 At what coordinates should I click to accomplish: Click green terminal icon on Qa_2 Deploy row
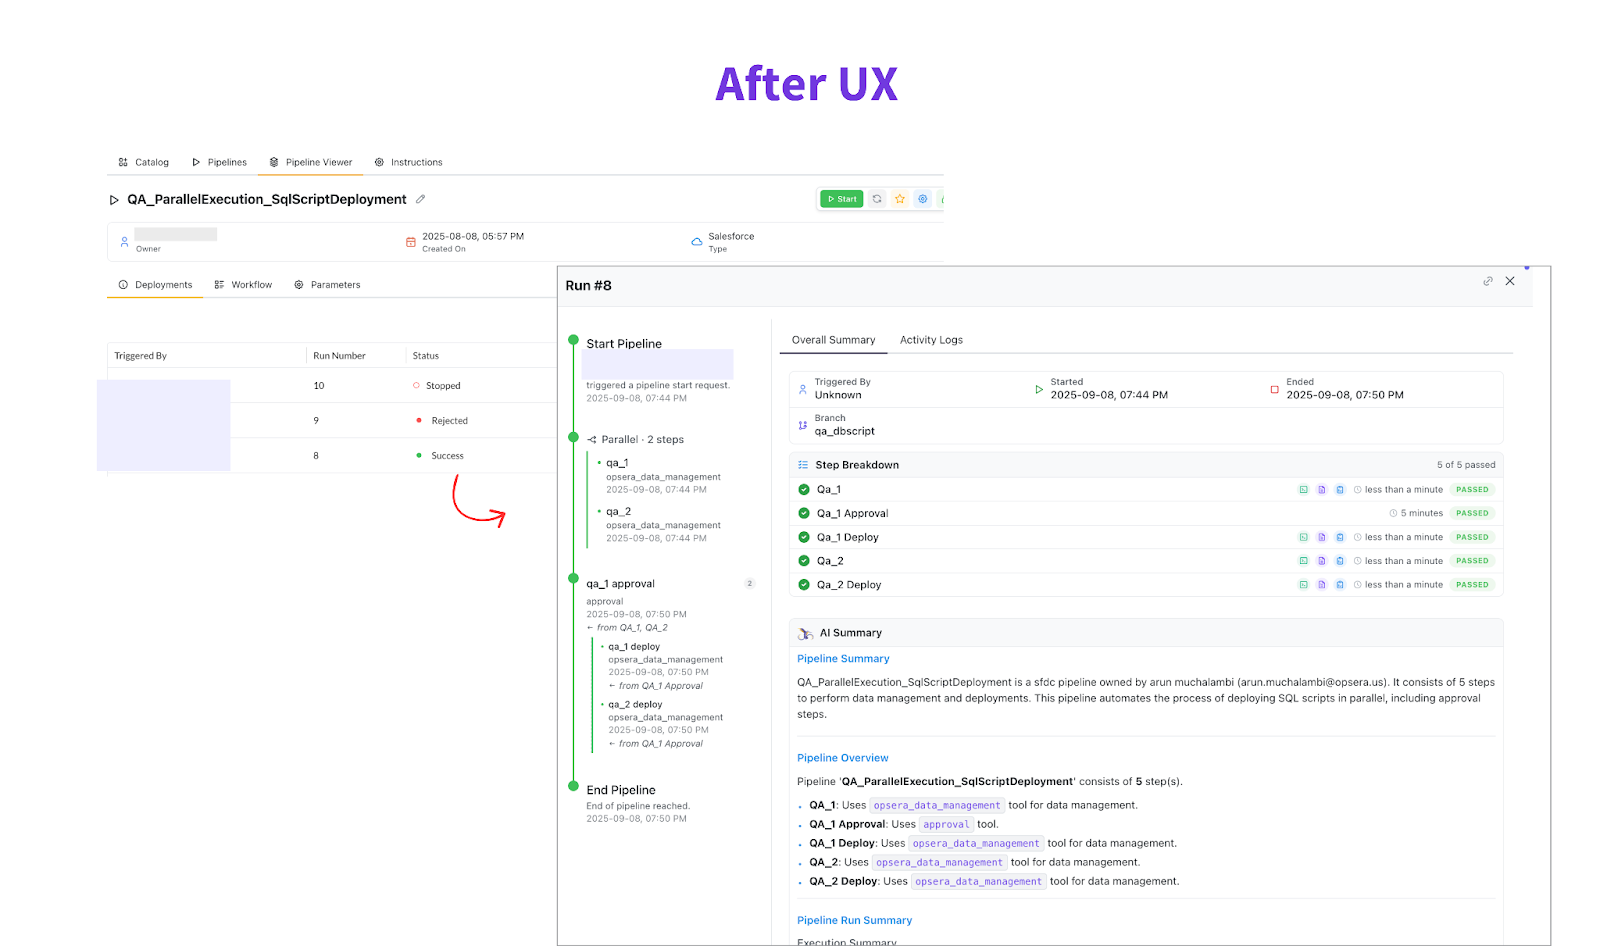(x=1303, y=585)
